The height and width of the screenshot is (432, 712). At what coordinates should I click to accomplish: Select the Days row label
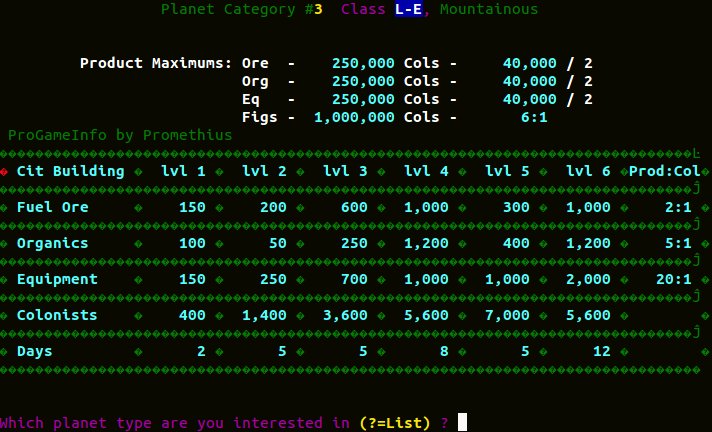34,351
